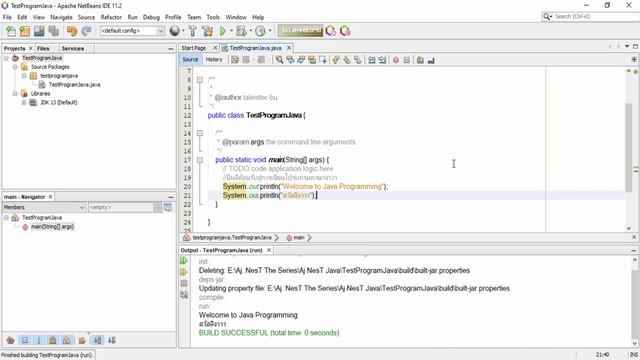Click the Undo arrow icon
Image resolution: width=640 pixels, height=360 pixels.
coord(72,31)
